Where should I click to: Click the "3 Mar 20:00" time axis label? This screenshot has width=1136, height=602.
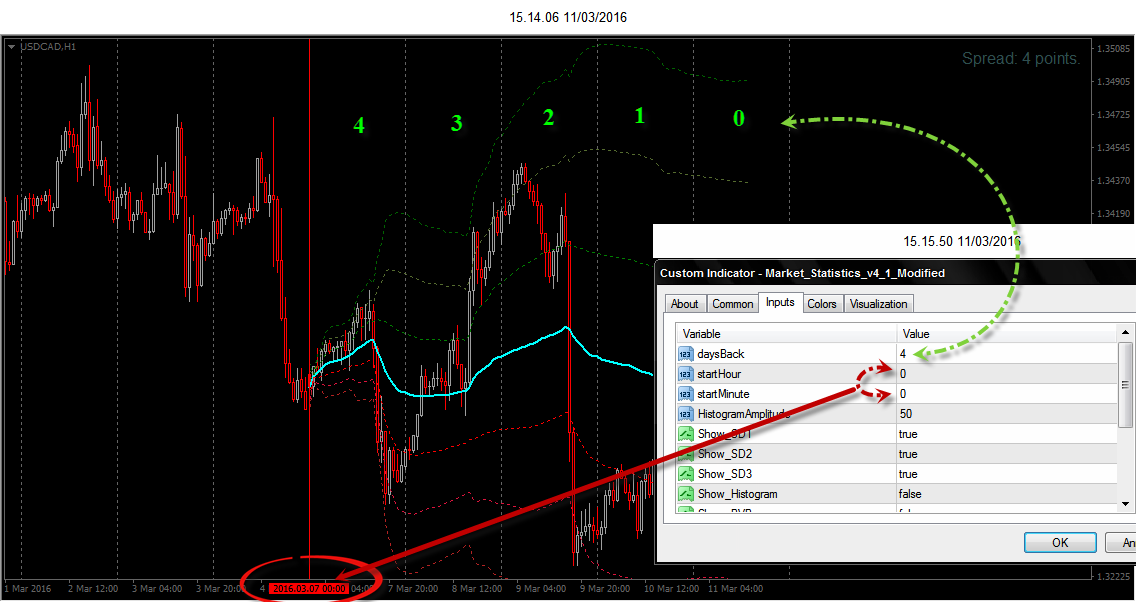click(222, 589)
